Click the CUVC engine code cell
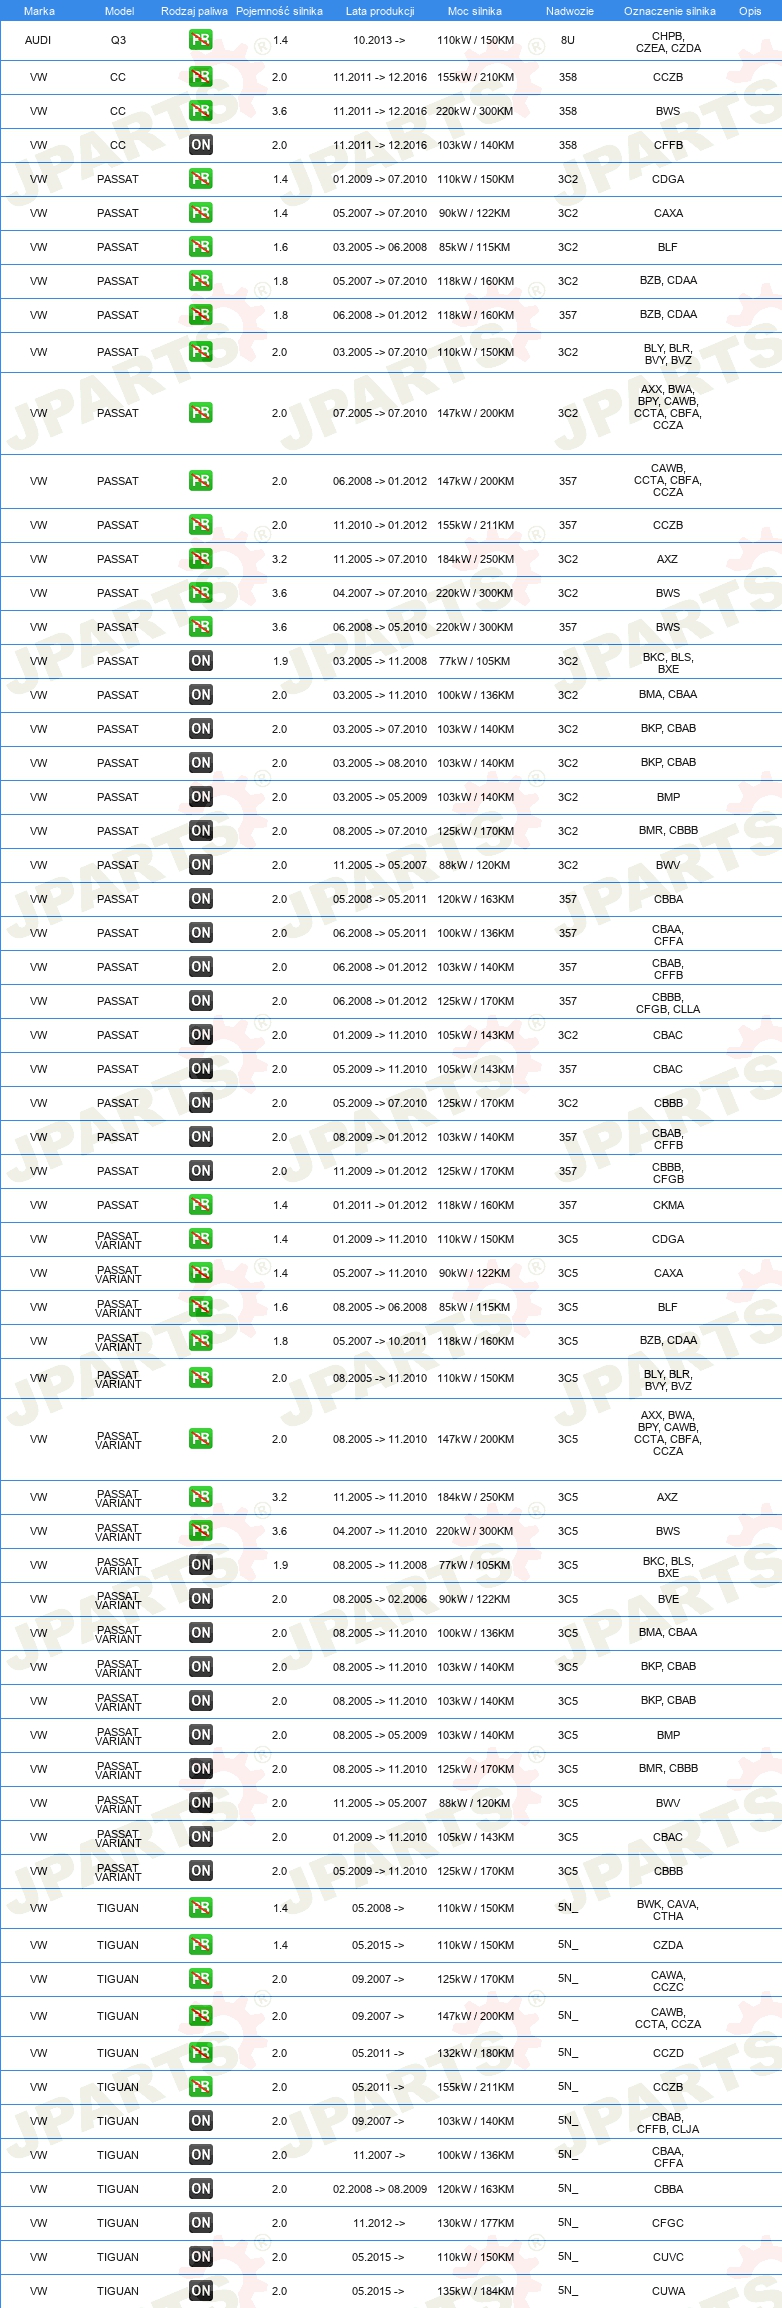This screenshot has width=782, height=2308. (668, 2257)
